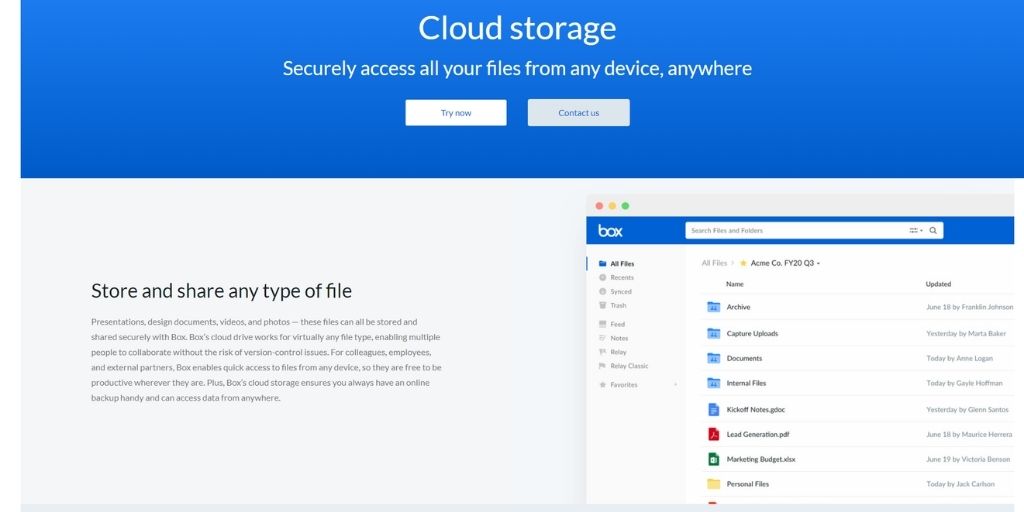Click the Recents clock icon
This screenshot has height=512, width=1024.
pos(603,278)
